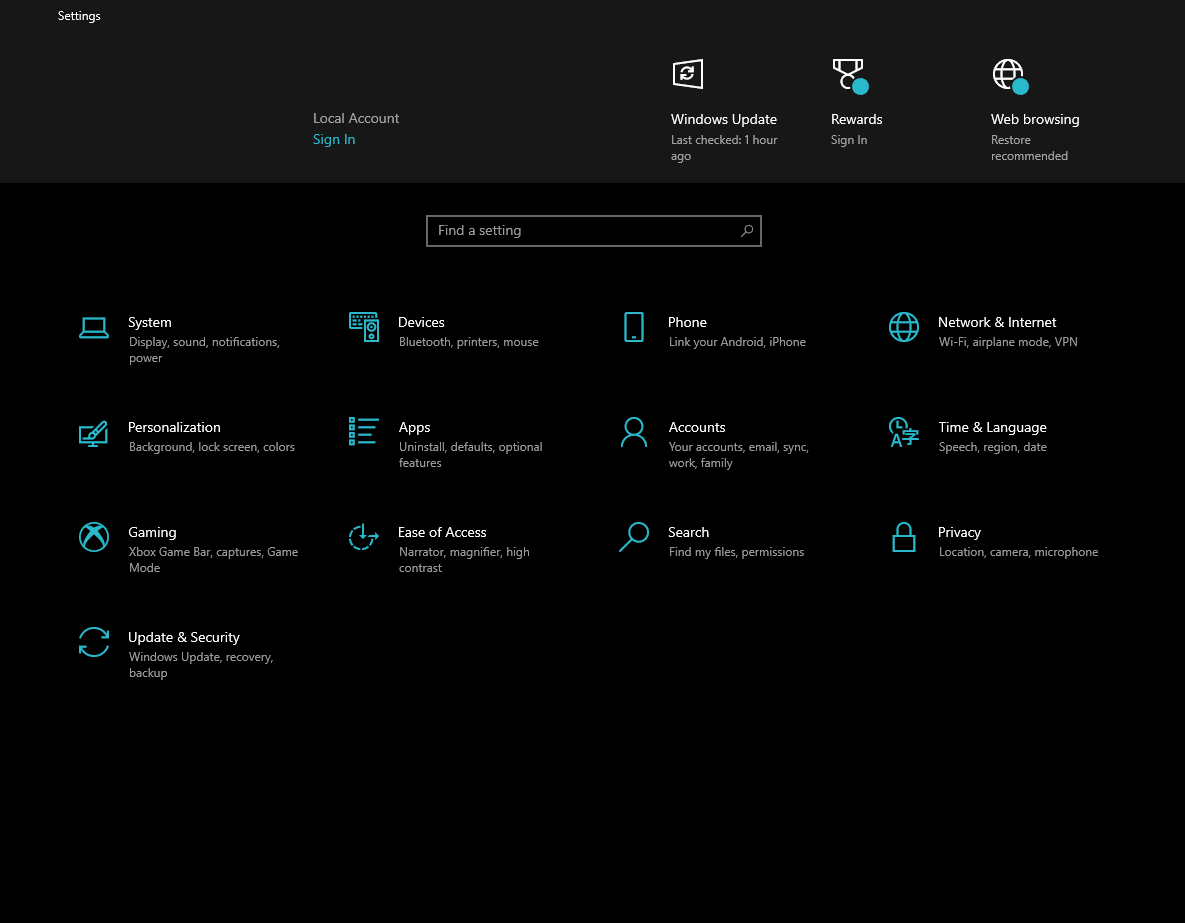1185x923 pixels.
Task: Open Accounts settings title
Action: [x=697, y=427]
